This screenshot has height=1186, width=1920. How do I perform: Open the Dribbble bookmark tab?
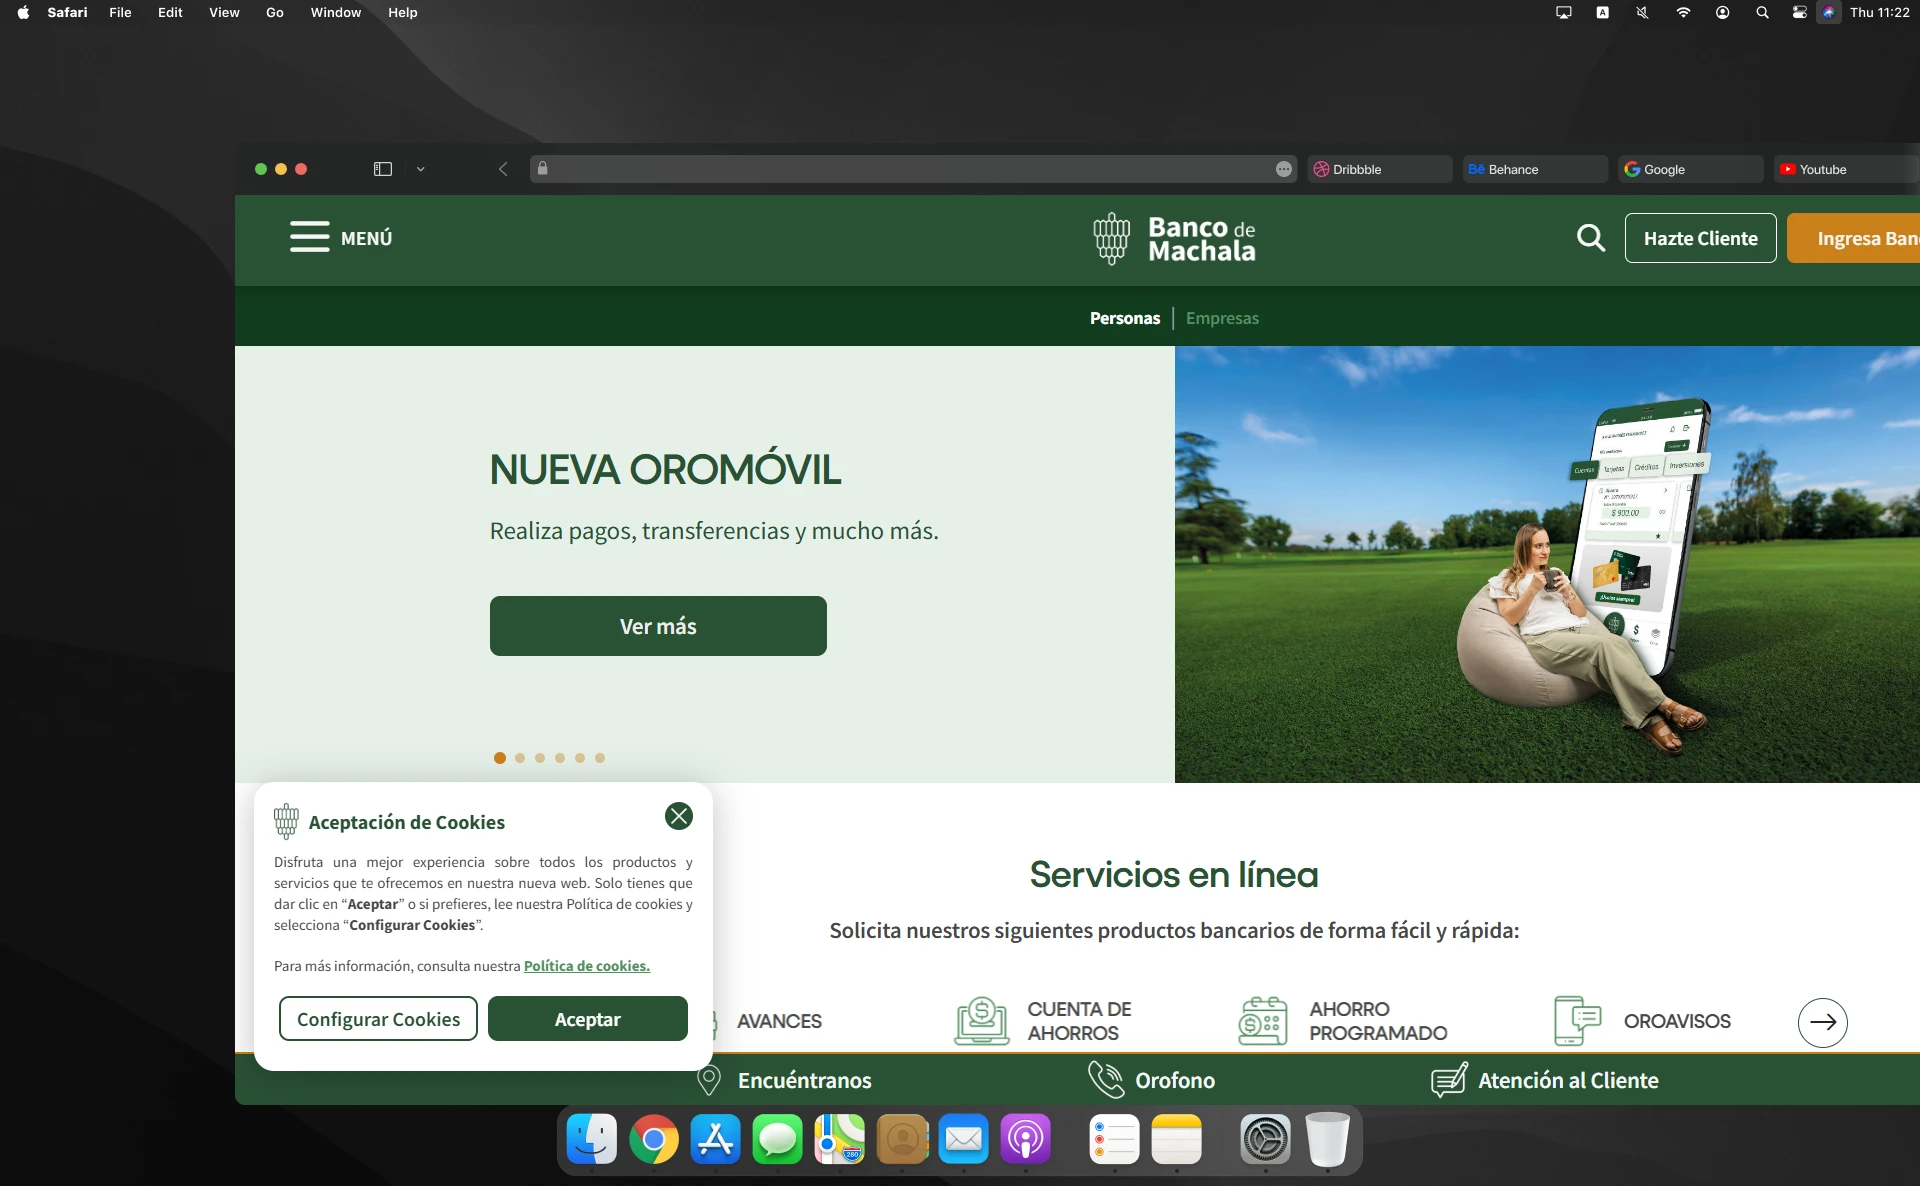(1379, 169)
